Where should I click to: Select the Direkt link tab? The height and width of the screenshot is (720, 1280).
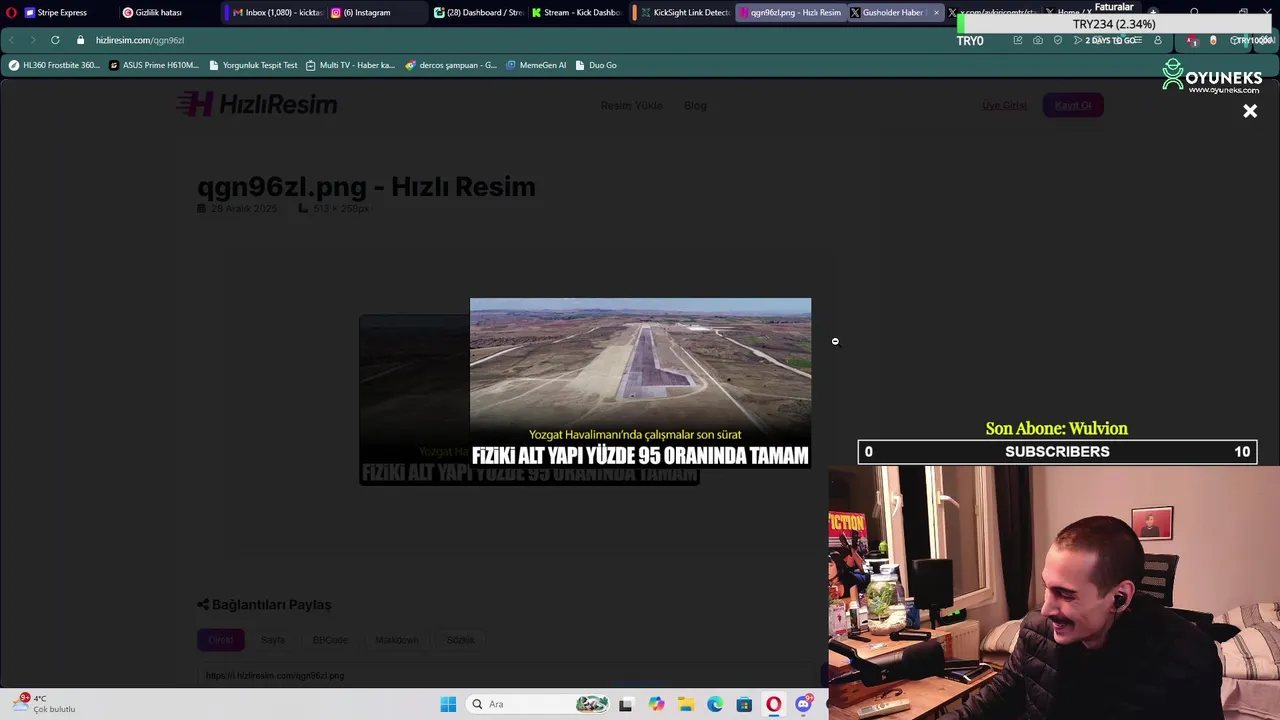221,640
